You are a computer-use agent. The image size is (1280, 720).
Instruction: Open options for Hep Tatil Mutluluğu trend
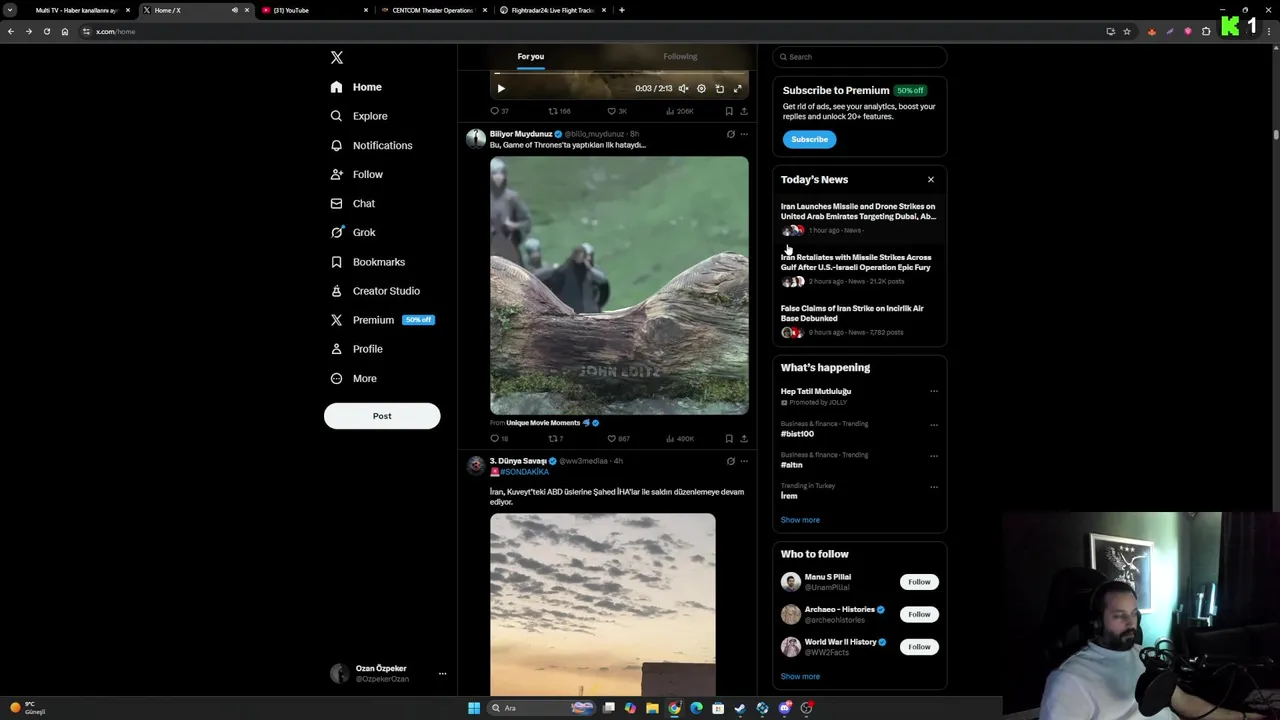coord(934,392)
